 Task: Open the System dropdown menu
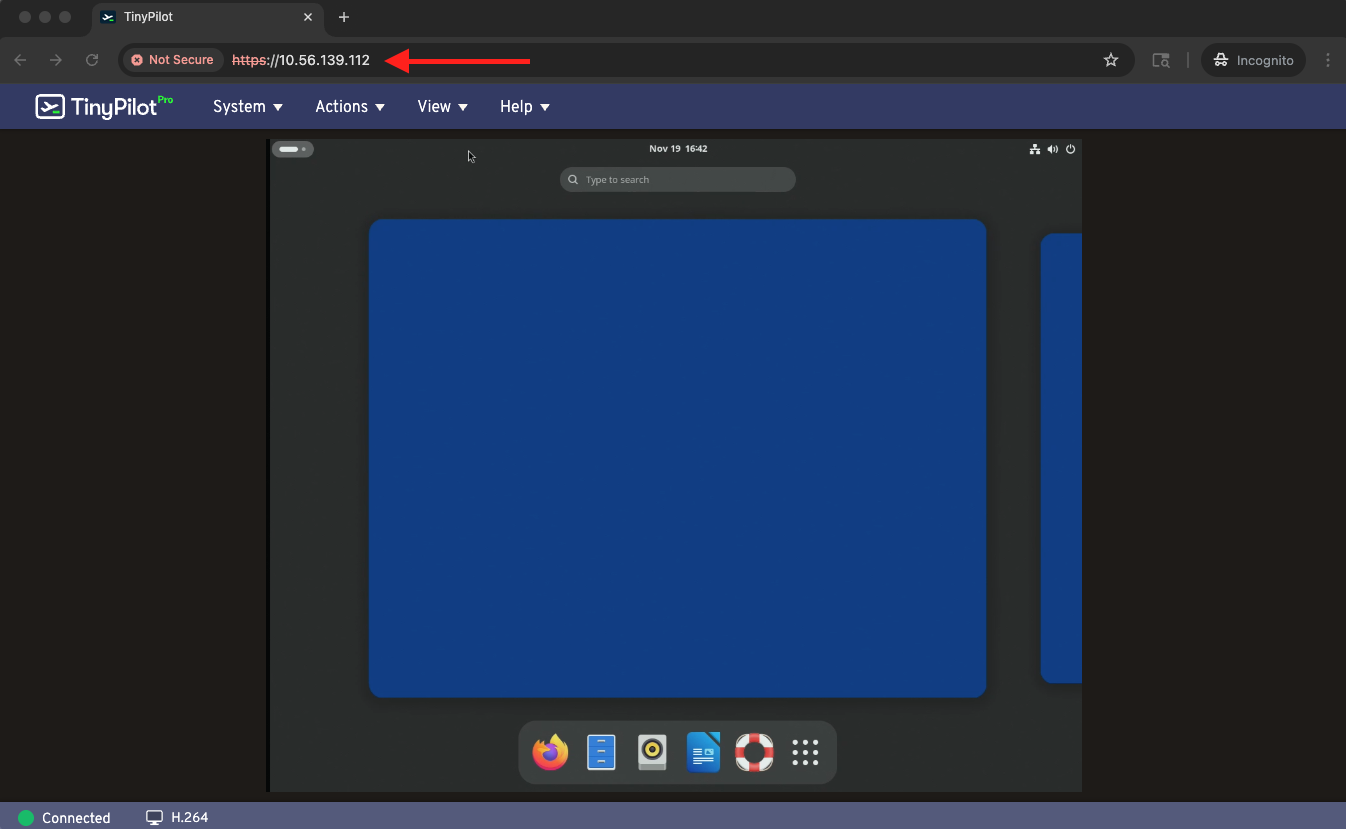pos(247,106)
